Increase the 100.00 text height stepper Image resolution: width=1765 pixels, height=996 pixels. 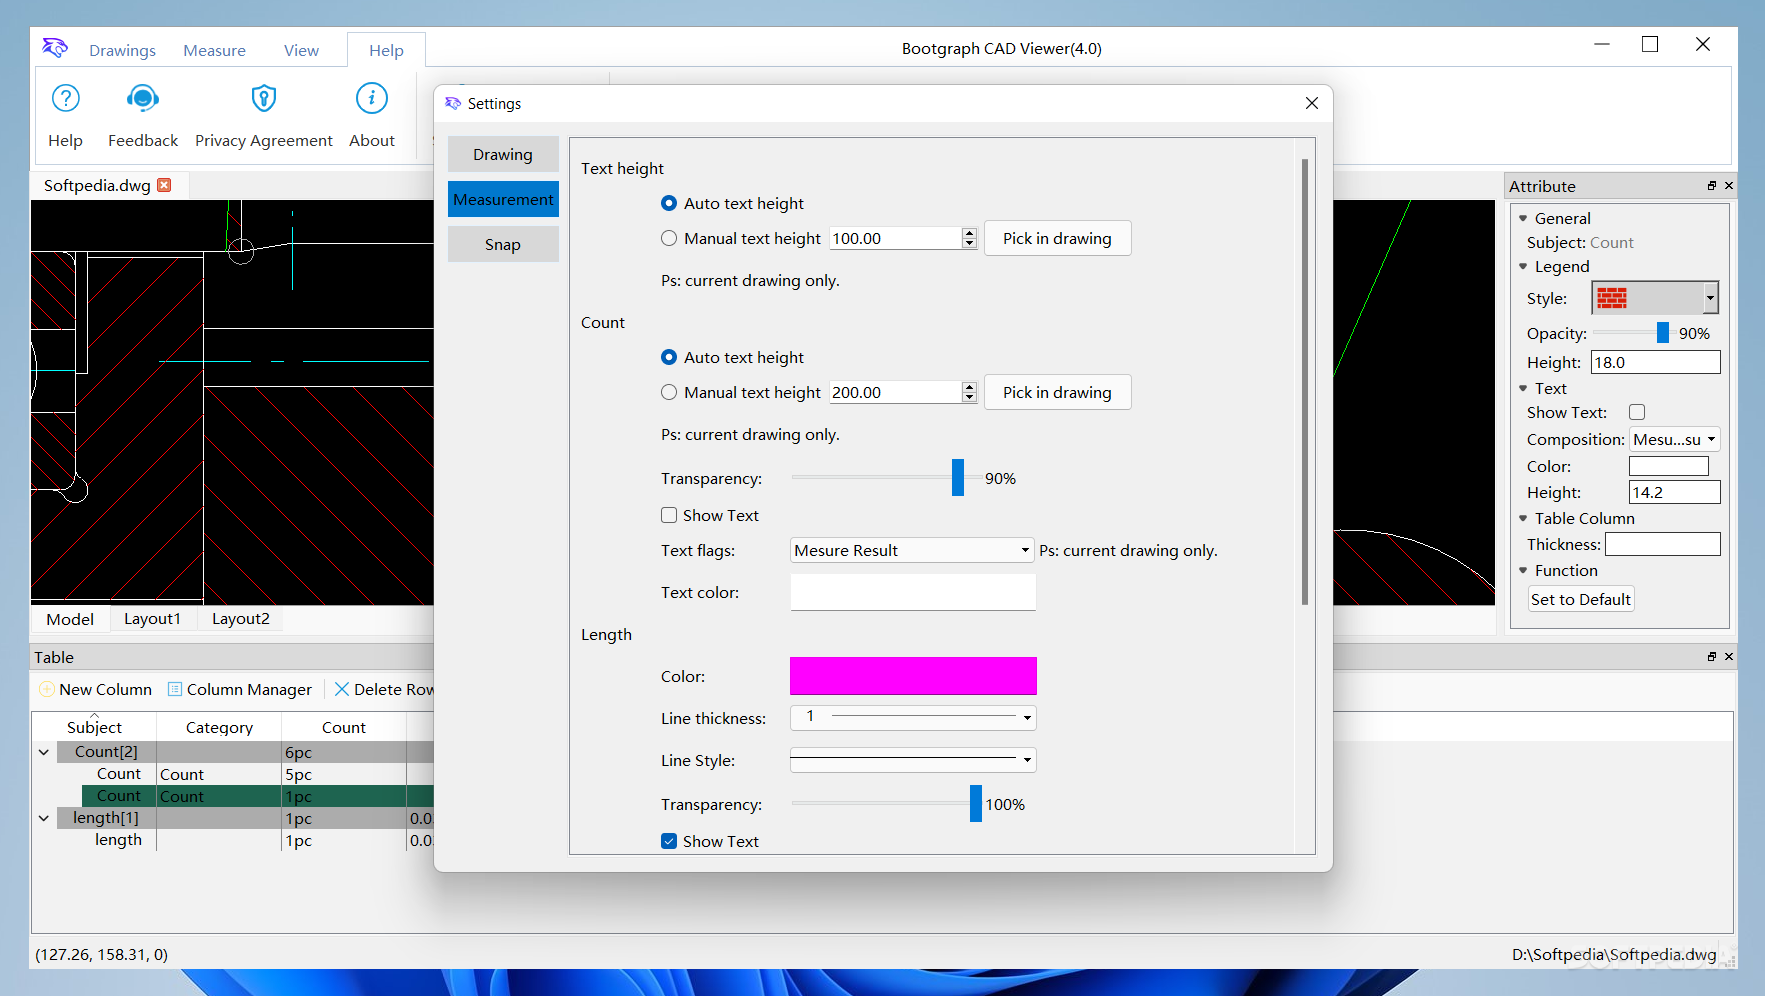coord(969,232)
